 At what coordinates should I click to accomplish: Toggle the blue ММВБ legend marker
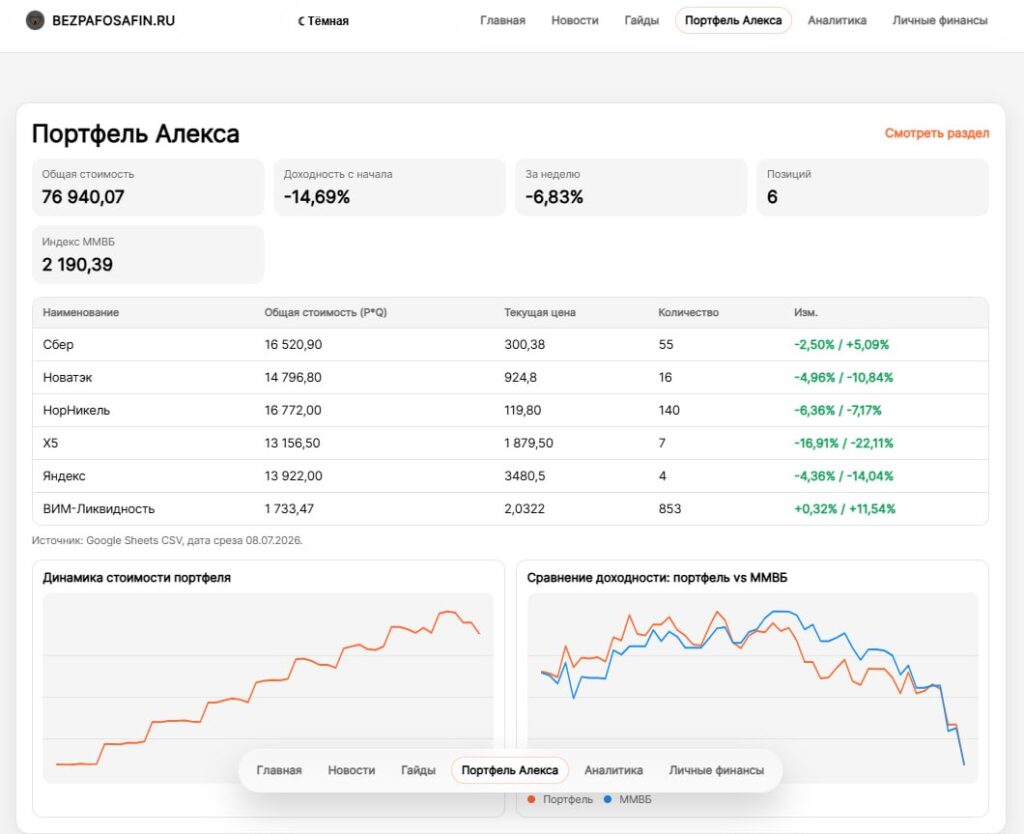tap(608, 799)
